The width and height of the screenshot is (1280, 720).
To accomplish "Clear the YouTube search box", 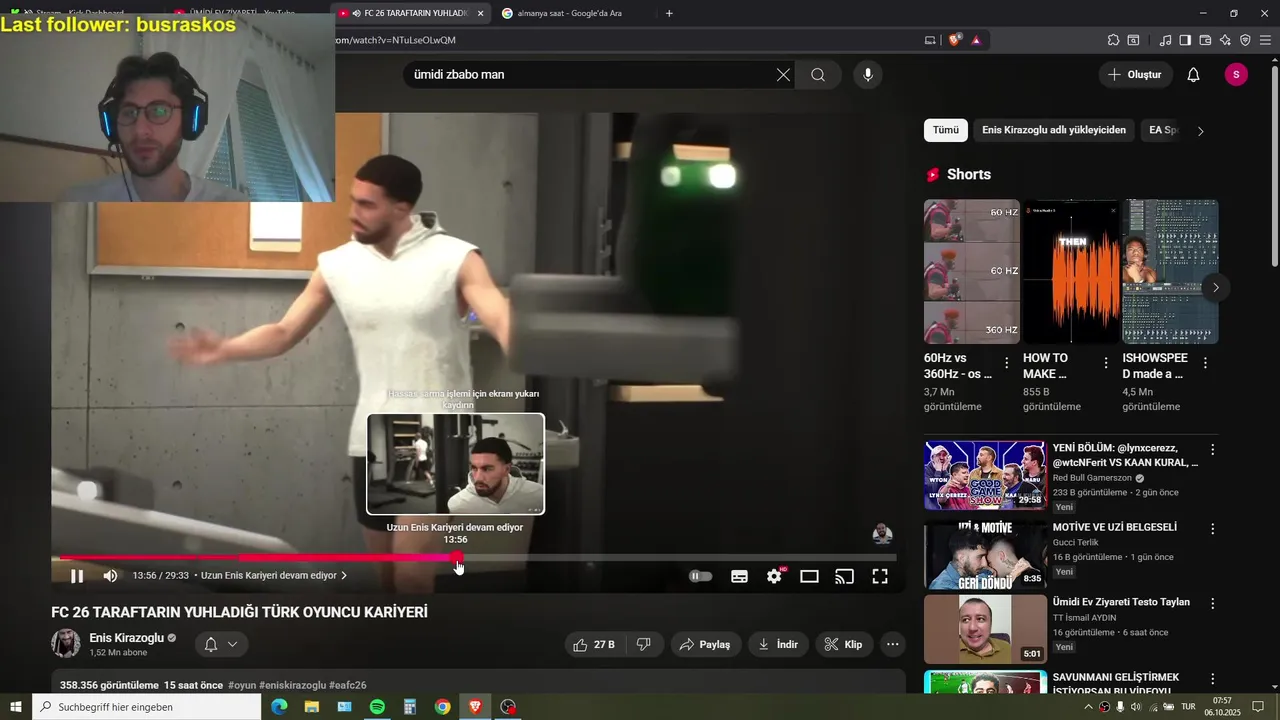I will tap(783, 75).
